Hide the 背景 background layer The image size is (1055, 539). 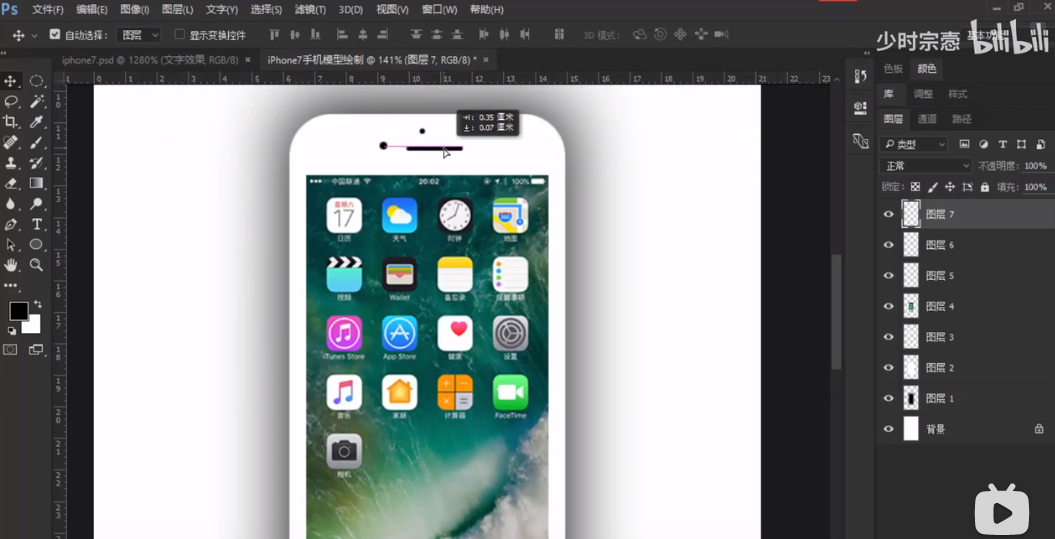[x=889, y=429]
